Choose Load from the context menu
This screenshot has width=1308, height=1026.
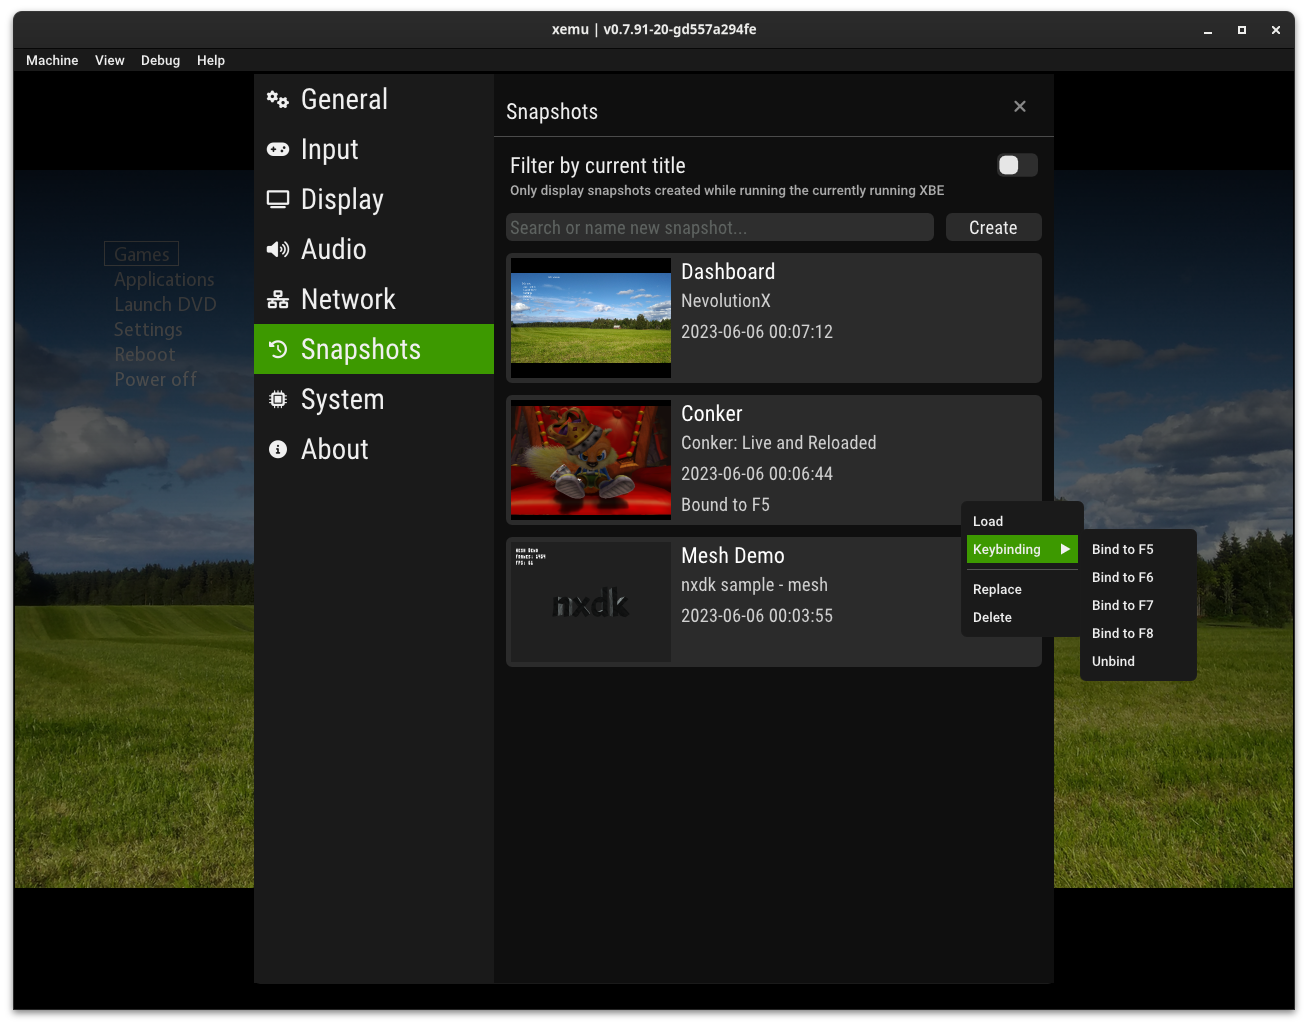(x=987, y=521)
